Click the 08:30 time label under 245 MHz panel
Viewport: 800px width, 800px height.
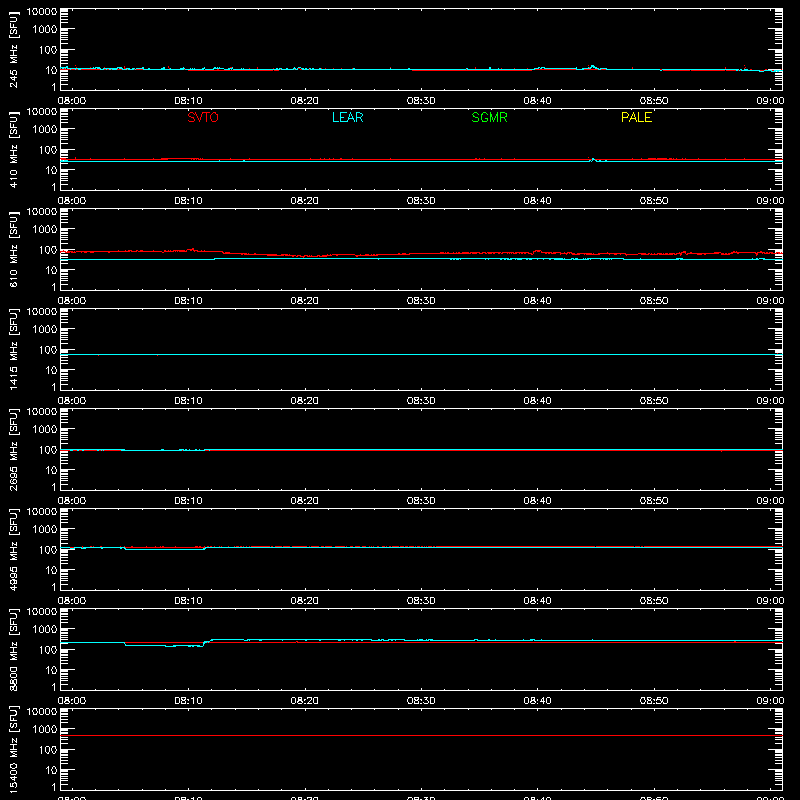pos(421,101)
